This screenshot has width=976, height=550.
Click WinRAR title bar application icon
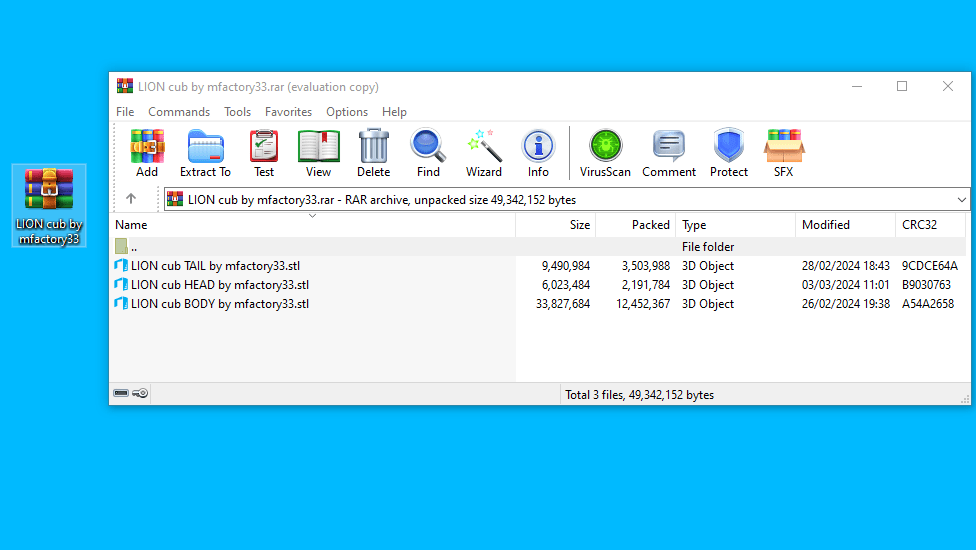click(x=124, y=86)
